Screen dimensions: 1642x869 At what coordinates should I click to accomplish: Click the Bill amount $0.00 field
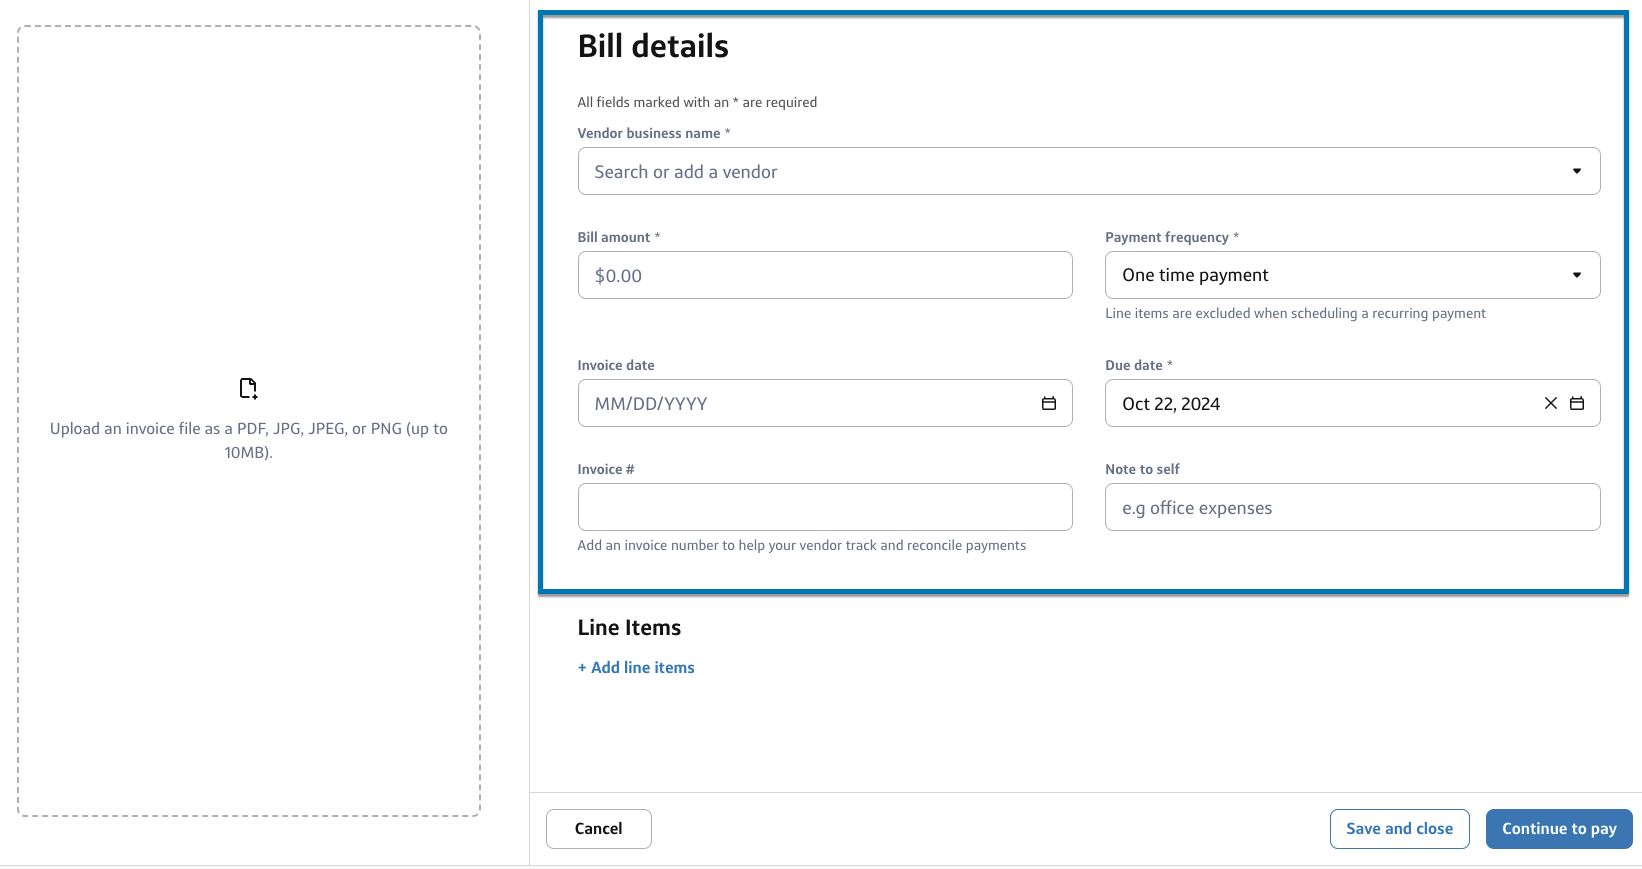click(825, 274)
